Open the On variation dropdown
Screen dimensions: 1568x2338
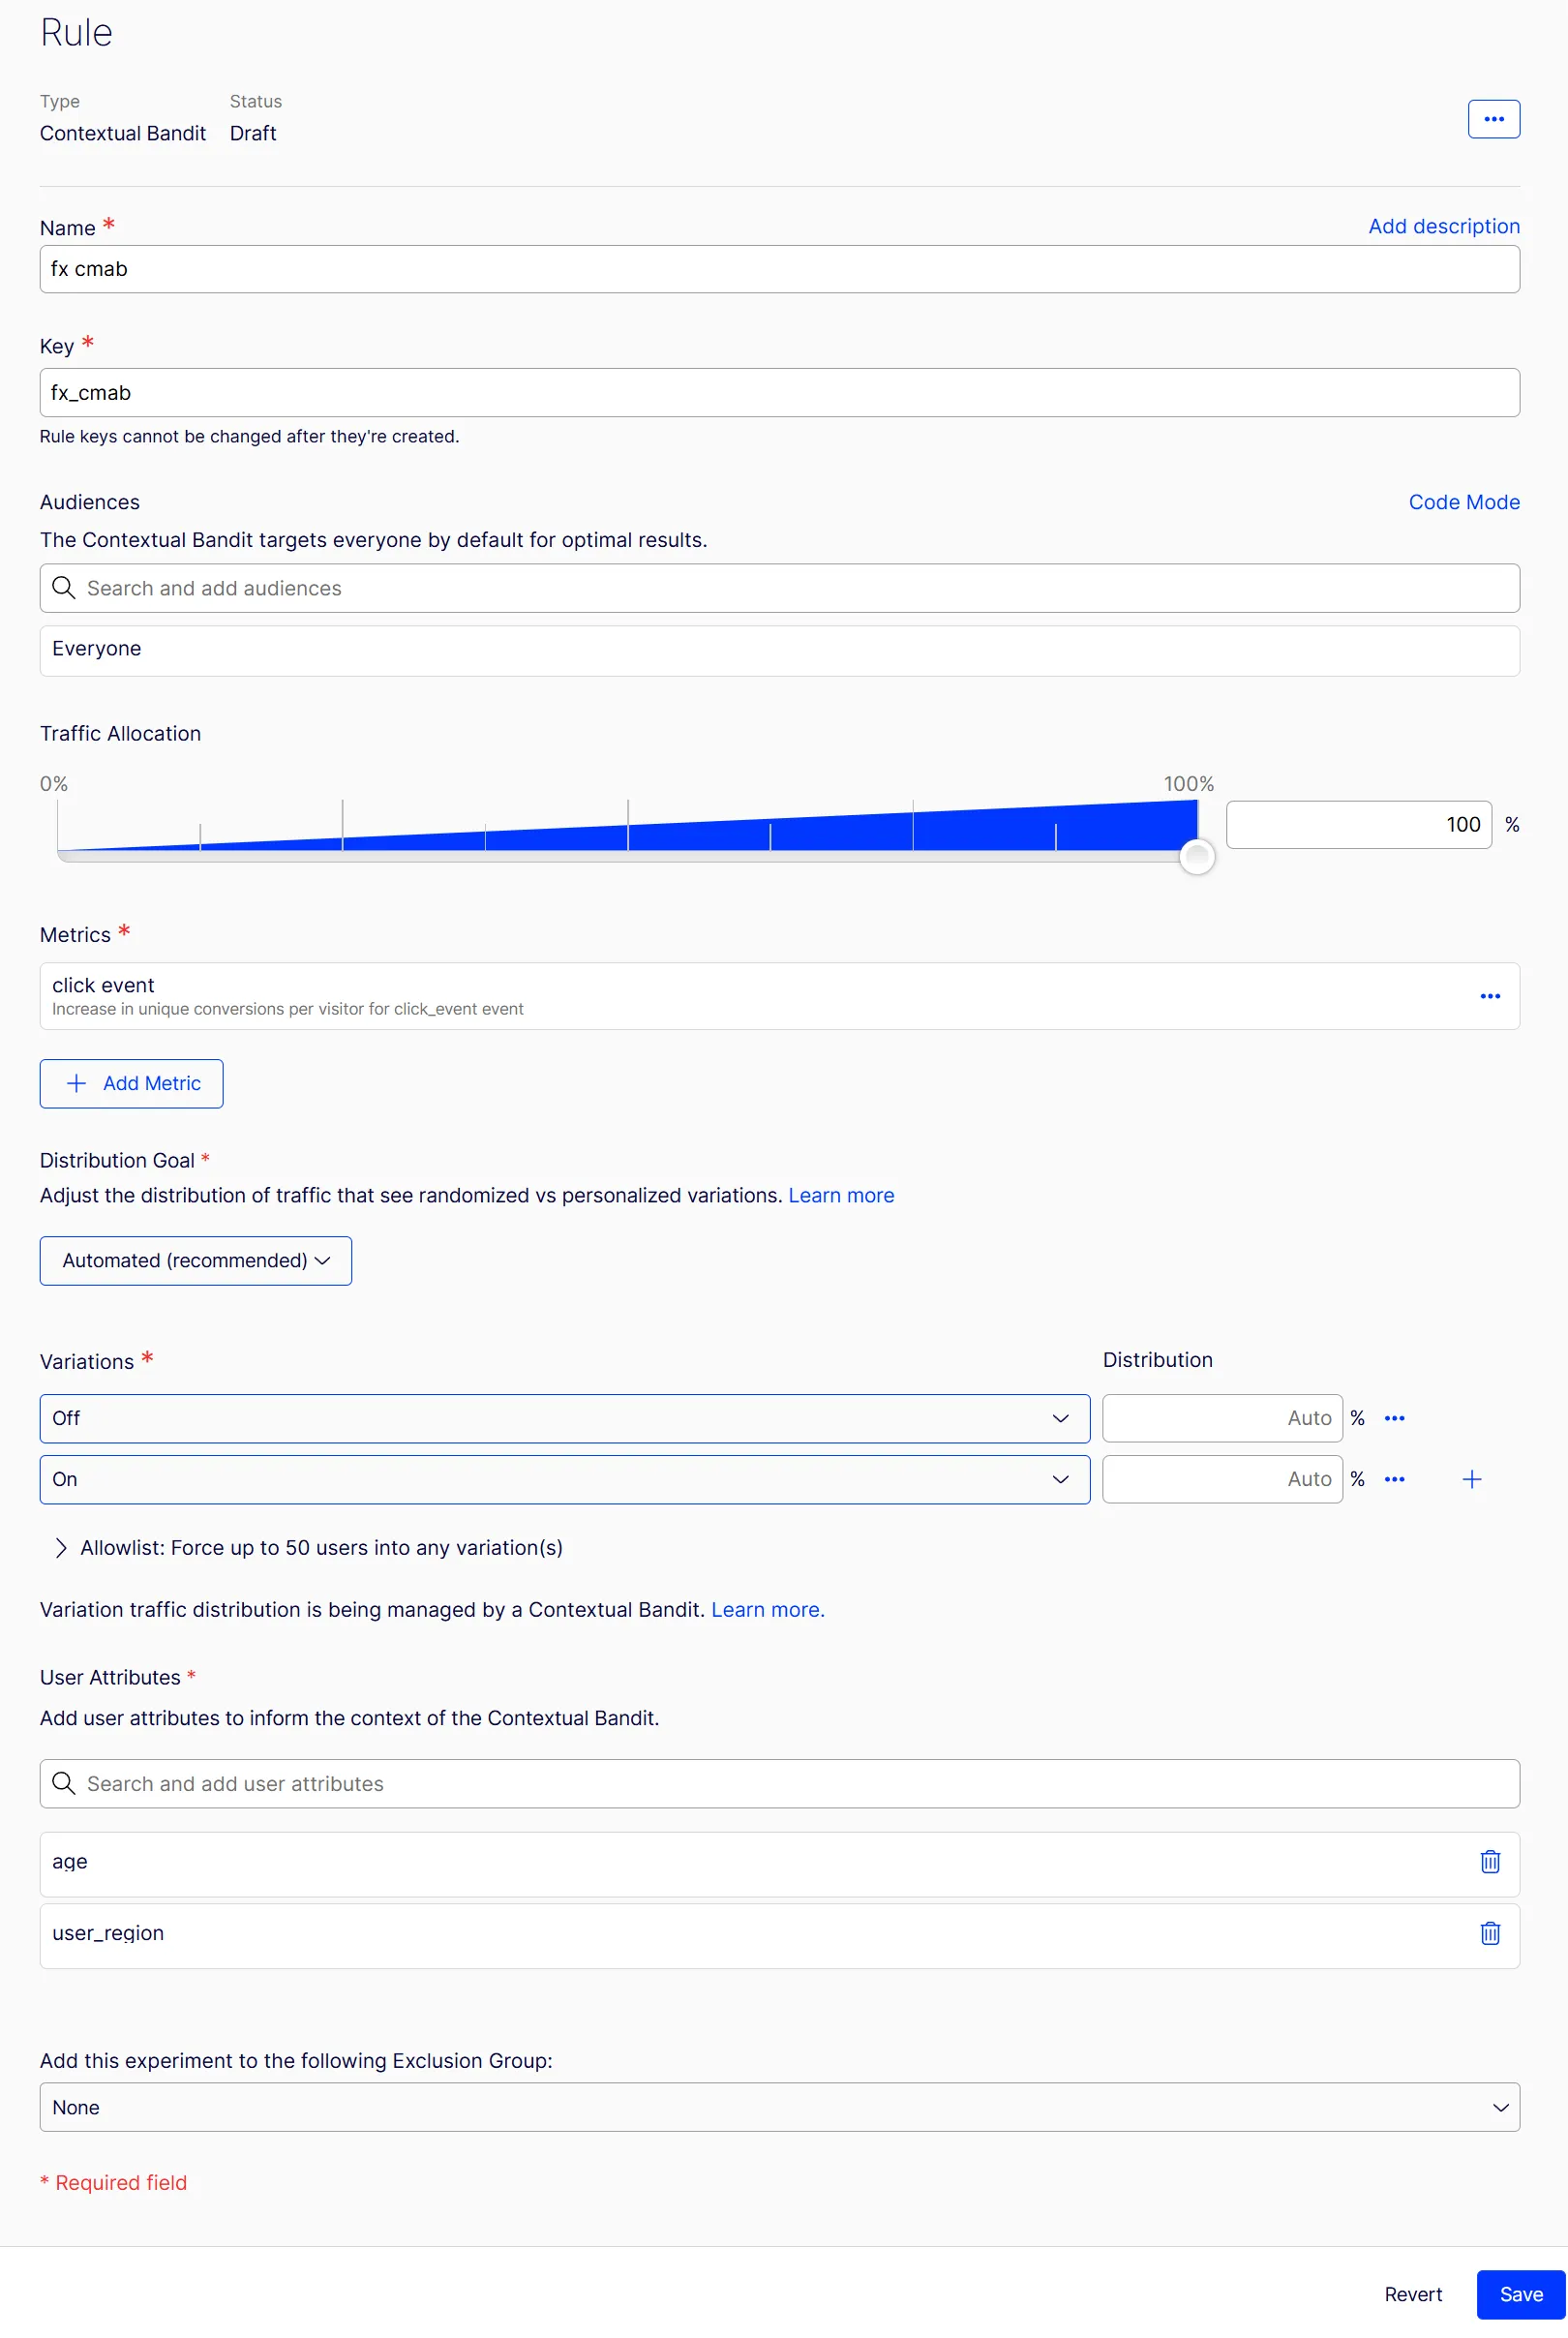(x=565, y=1479)
